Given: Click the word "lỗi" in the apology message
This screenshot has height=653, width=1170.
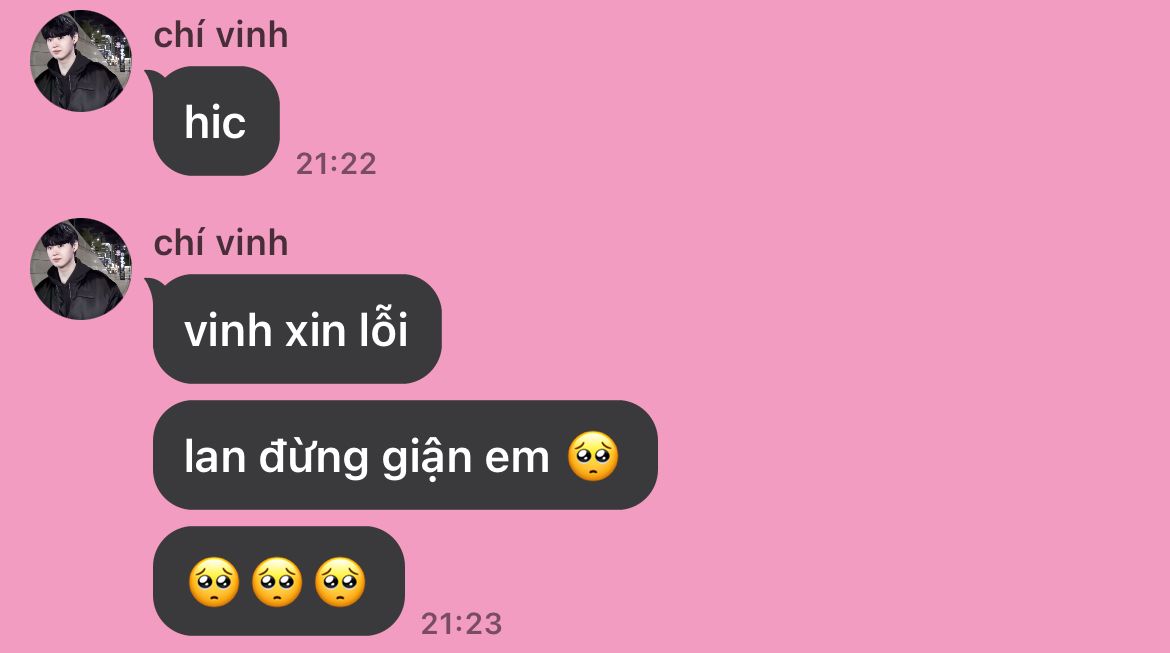Looking at the screenshot, I should click(x=384, y=327).
